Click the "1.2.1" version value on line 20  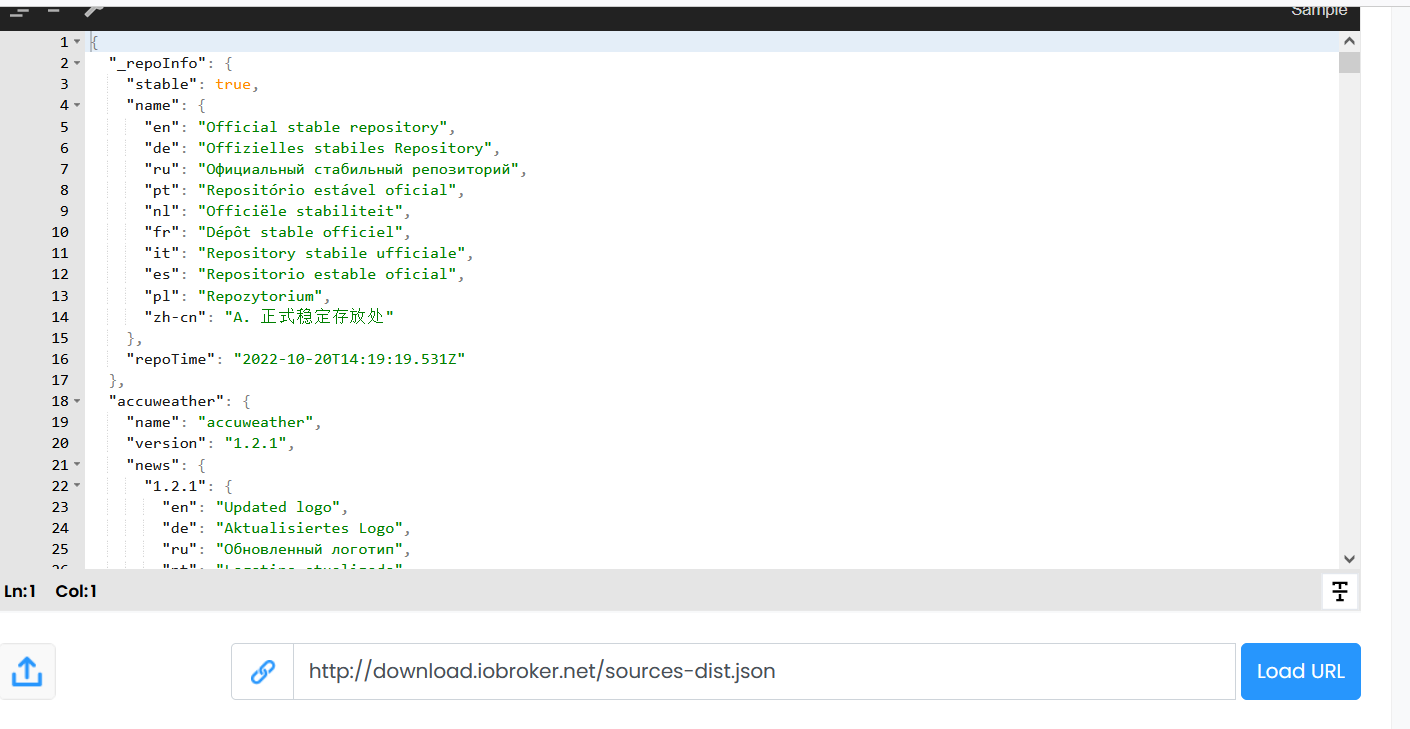pyautogui.click(x=255, y=443)
